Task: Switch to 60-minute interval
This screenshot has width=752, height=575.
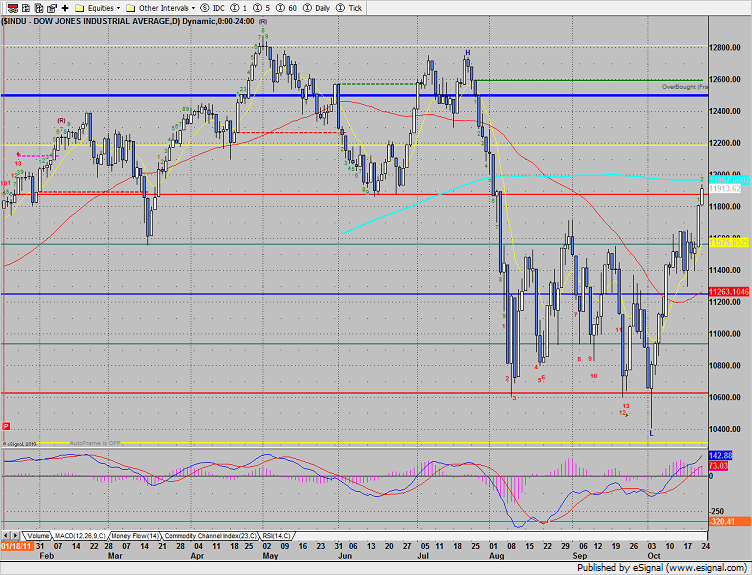Action: click(x=287, y=8)
